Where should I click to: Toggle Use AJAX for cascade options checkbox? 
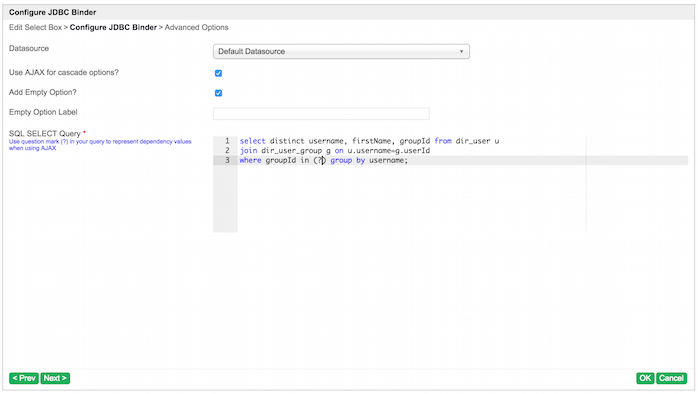(x=218, y=73)
